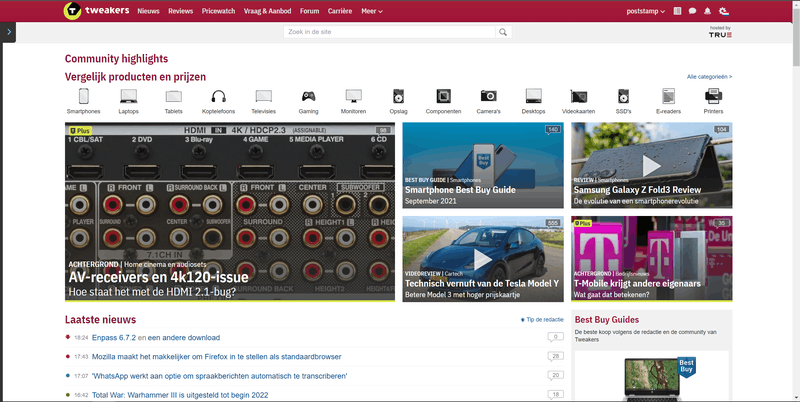800x402 pixels.
Task: Open Vraag & Aanbod menu item
Action: click(267, 11)
